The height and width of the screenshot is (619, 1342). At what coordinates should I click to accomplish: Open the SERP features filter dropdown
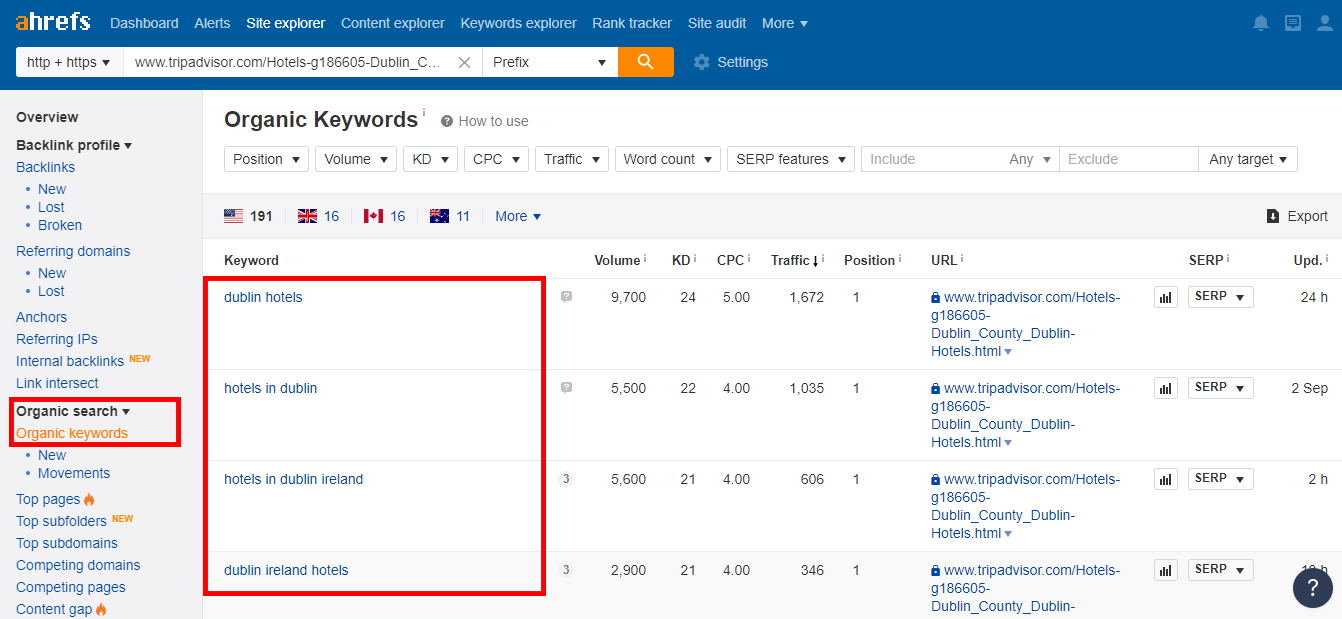(x=791, y=159)
